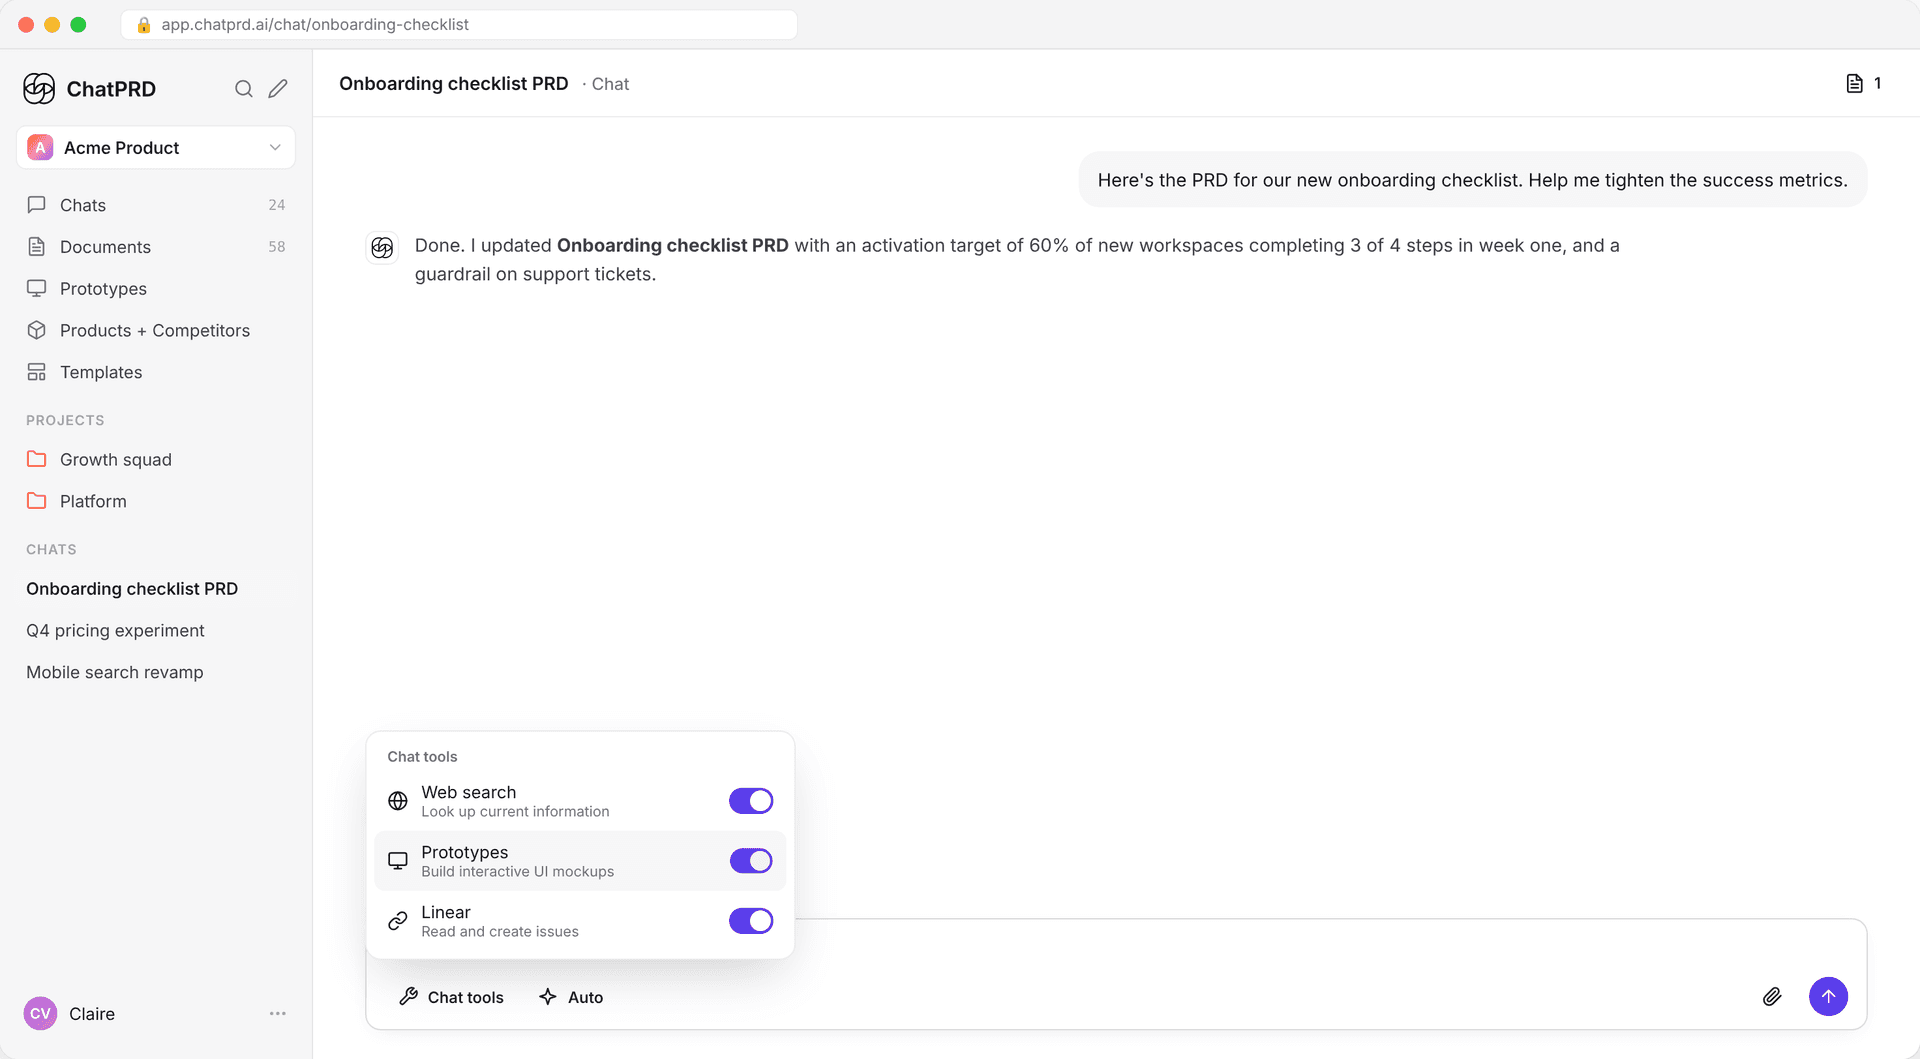Viewport: 1920px width, 1059px height.
Task: Click the Templates layout icon
Action: [37, 372]
